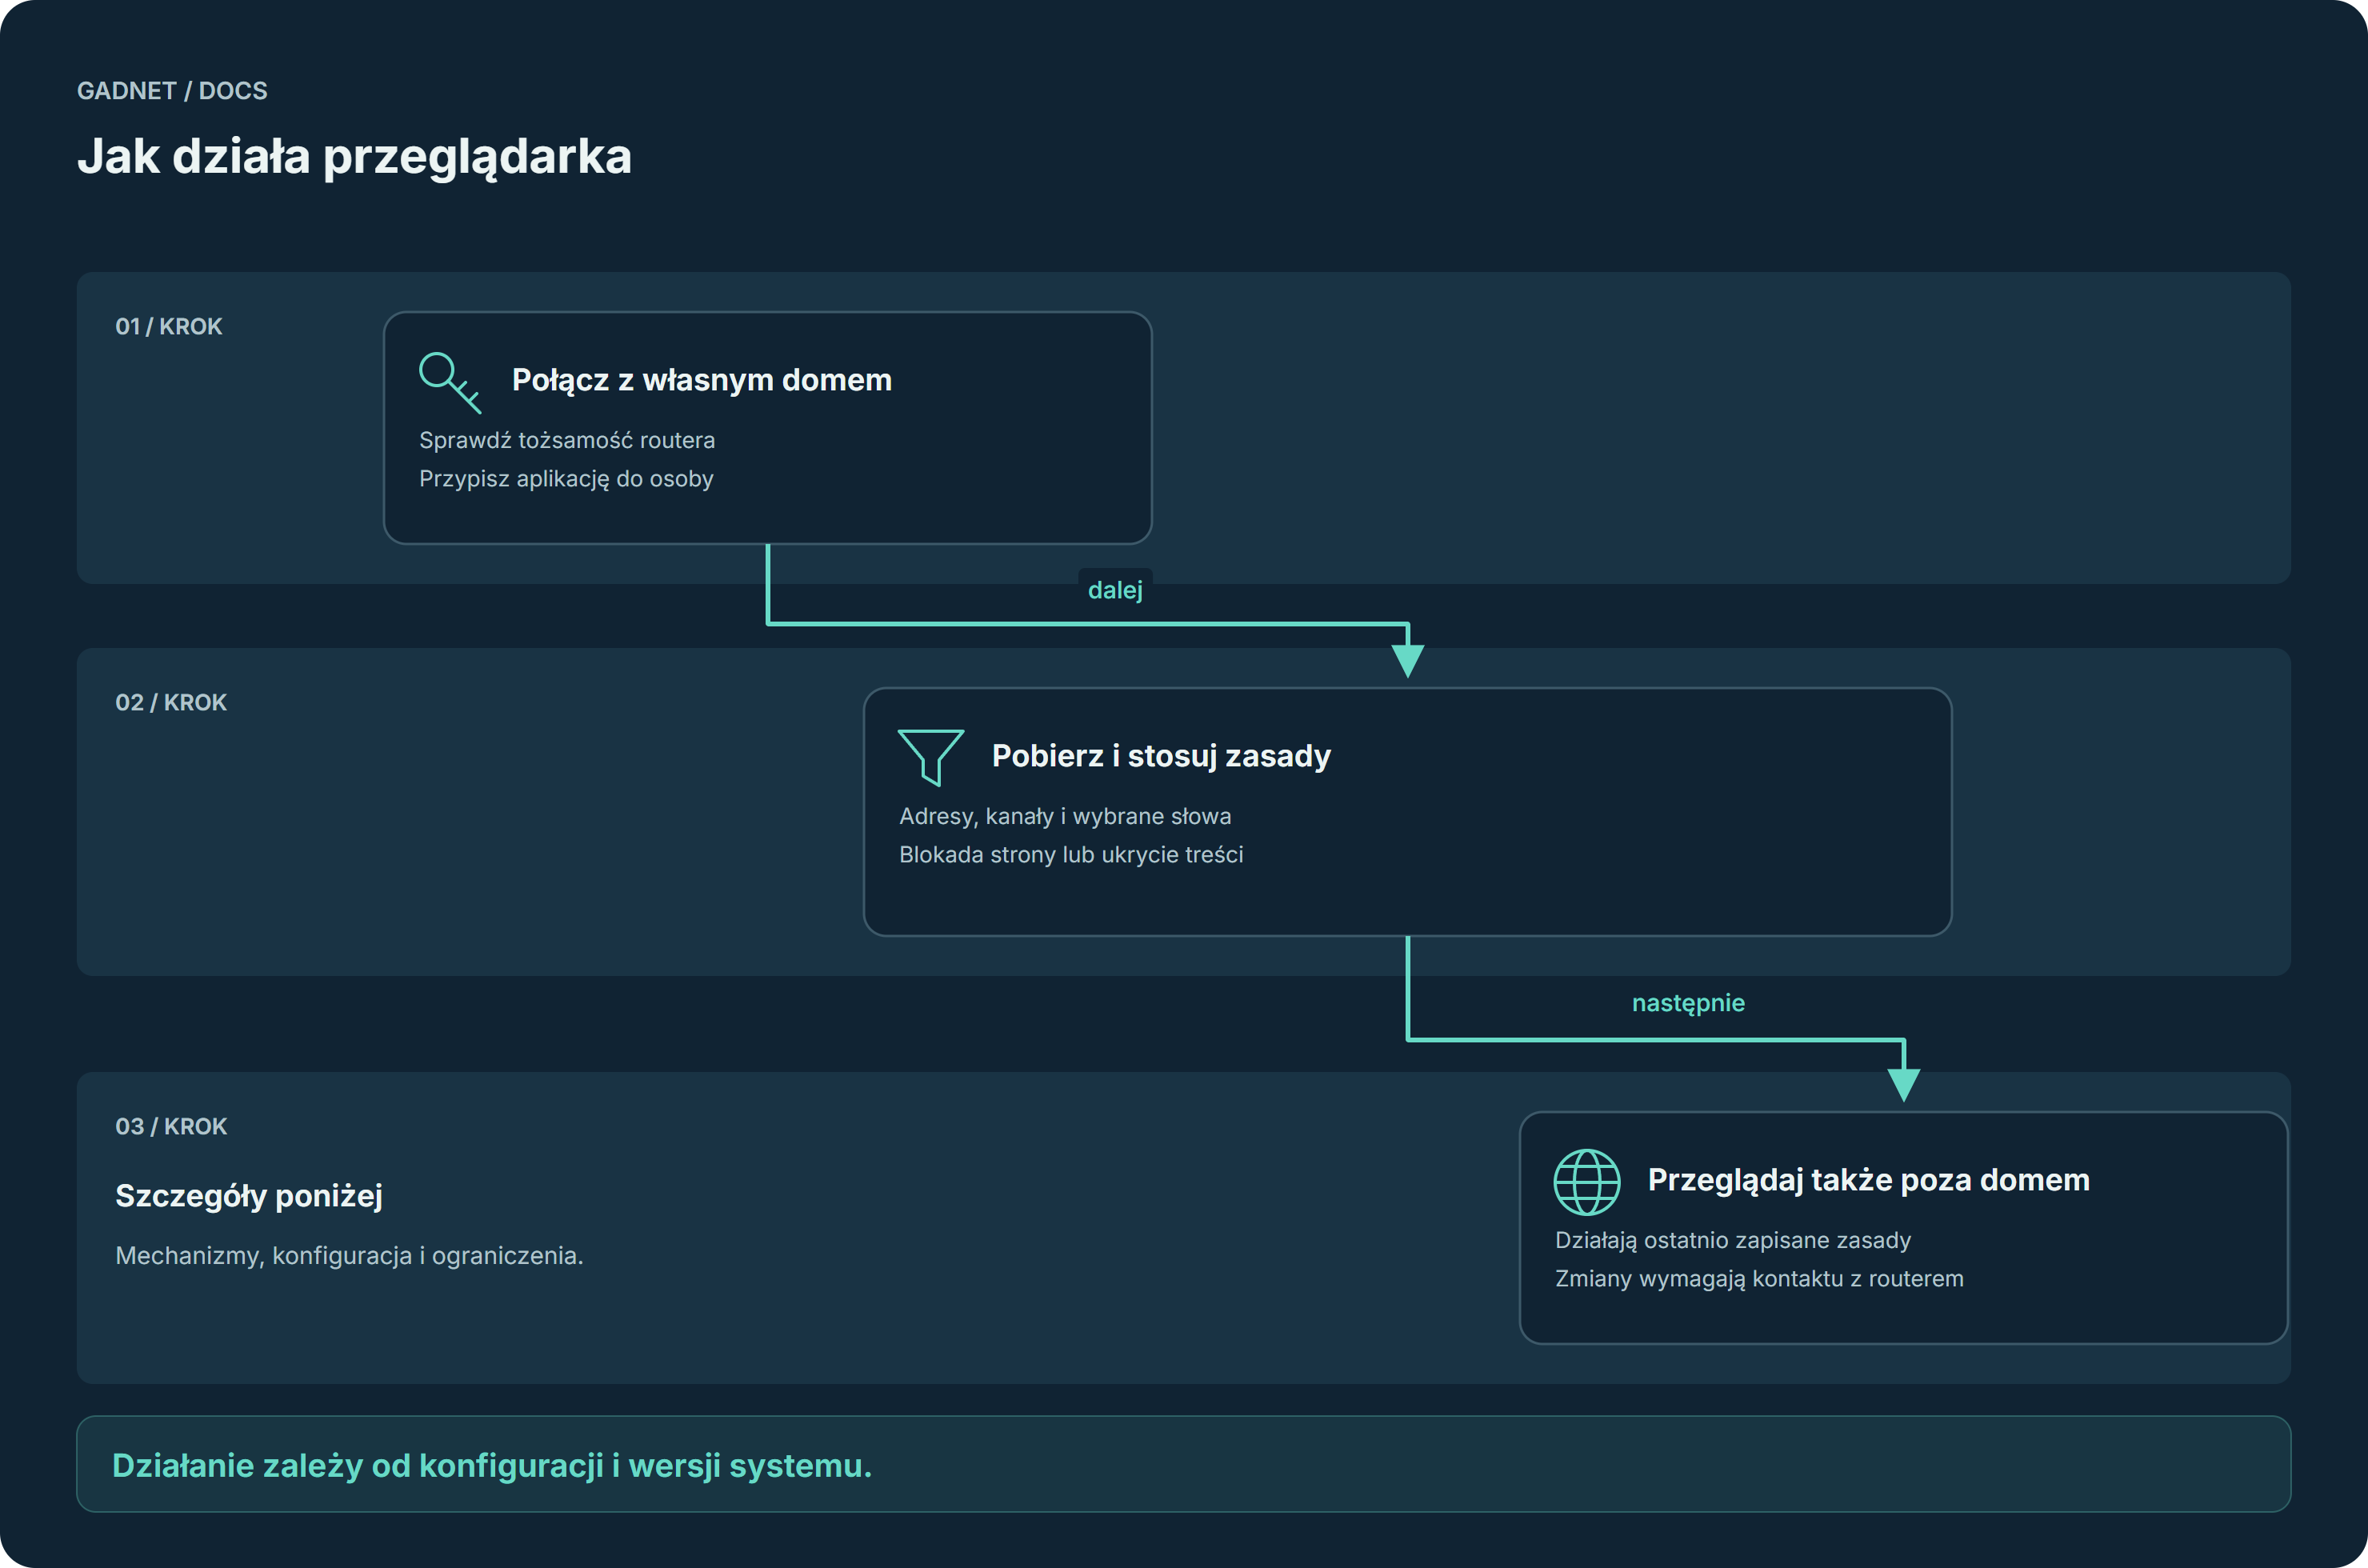Click the 'Działanie zależy od konfiguracji' notice banner
2368x1568 pixels.
[x=1184, y=1464]
